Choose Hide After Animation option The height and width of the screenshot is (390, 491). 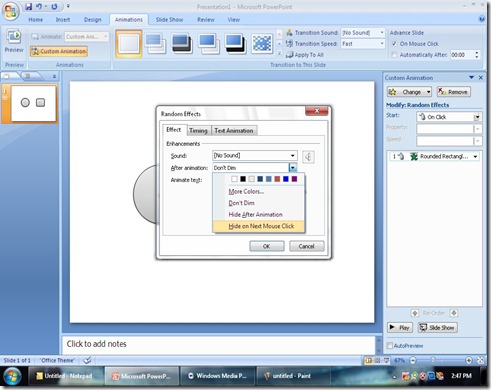click(255, 215)
